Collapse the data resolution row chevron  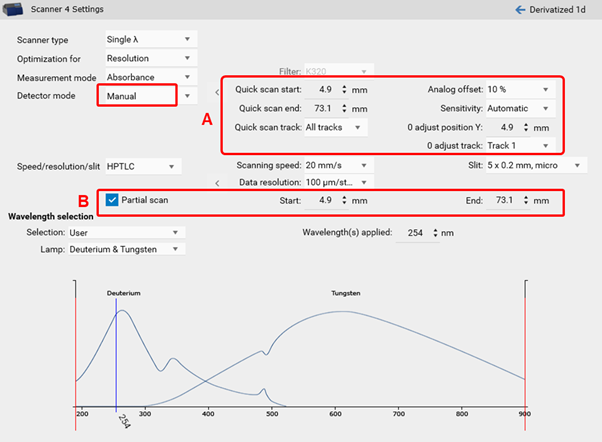click(217, 182)
